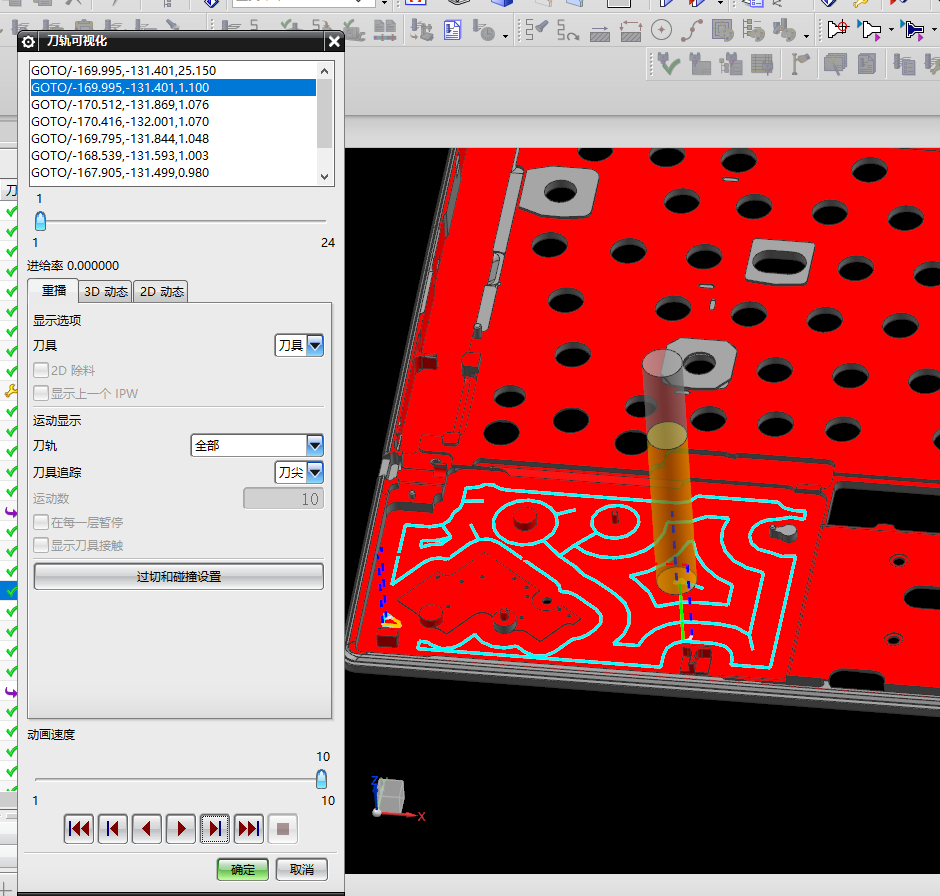
Task: Click the step forward playback button
Action: click(215, 828)
